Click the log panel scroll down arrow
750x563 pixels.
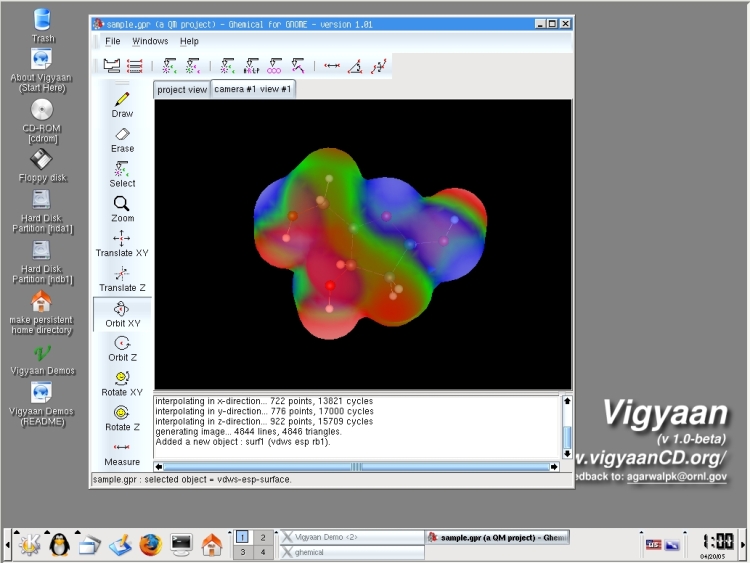pos(567,450)
